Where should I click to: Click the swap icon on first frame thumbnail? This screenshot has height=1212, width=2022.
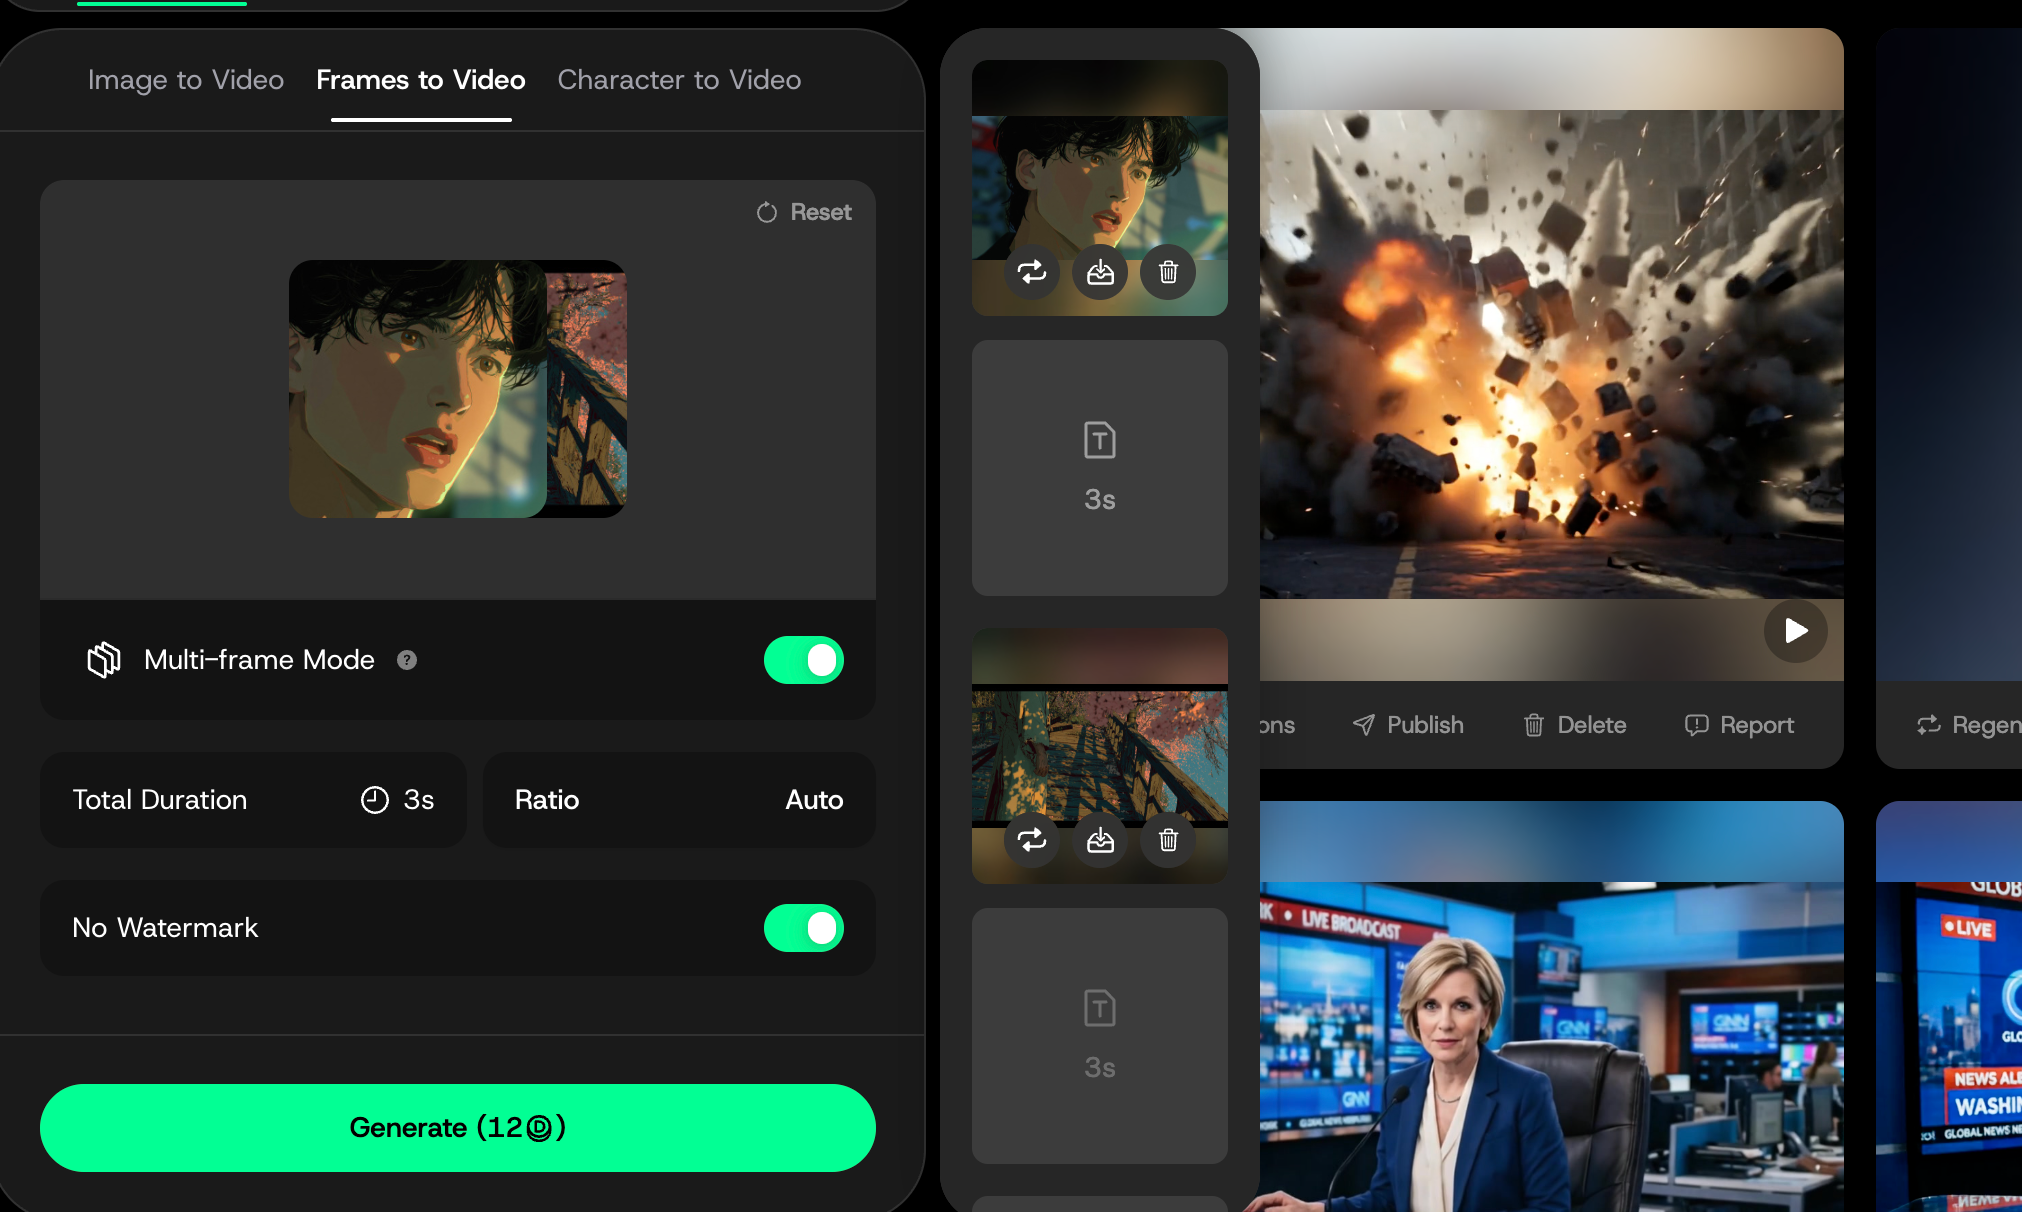[1032, 272]
